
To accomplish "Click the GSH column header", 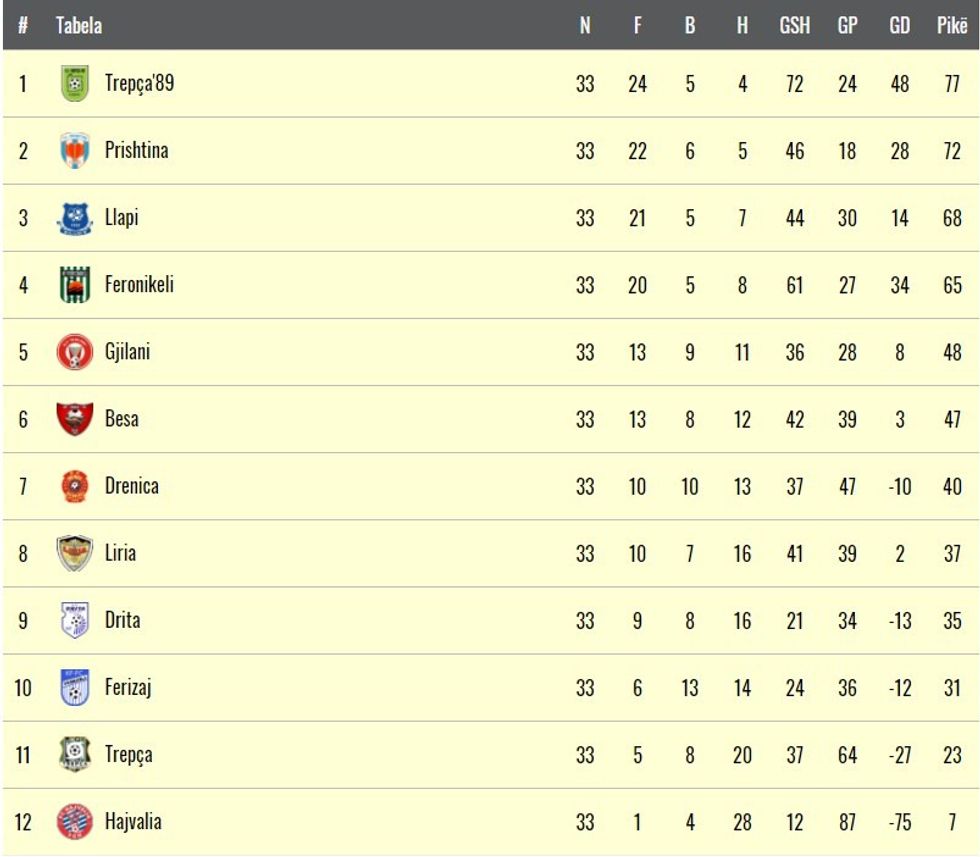I will coord(794,26).
